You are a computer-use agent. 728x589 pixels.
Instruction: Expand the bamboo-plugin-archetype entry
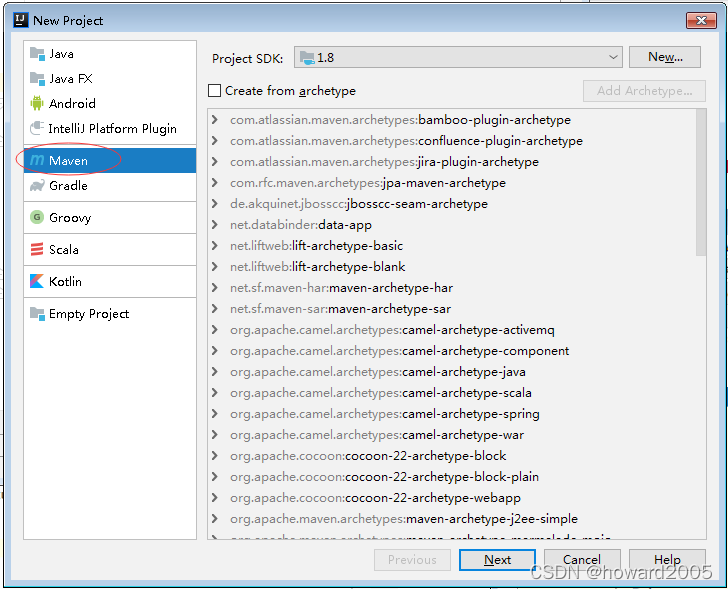(x=214, y=120)
